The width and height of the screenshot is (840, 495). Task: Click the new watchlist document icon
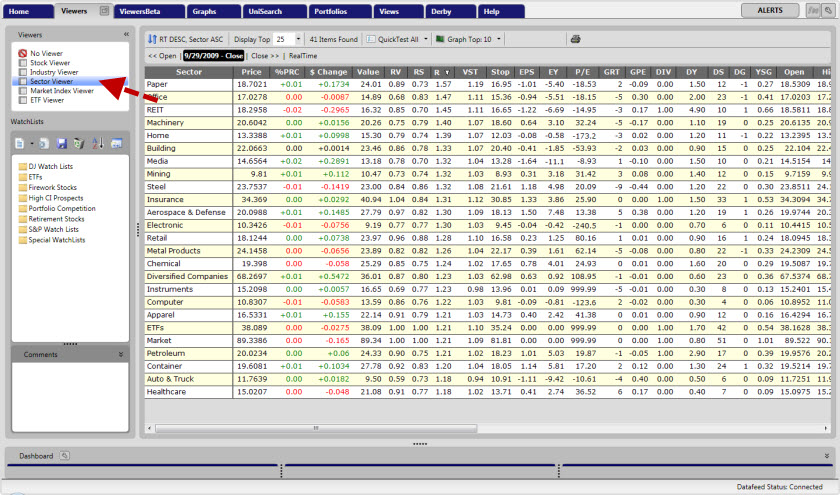click(x=19, y=144)
